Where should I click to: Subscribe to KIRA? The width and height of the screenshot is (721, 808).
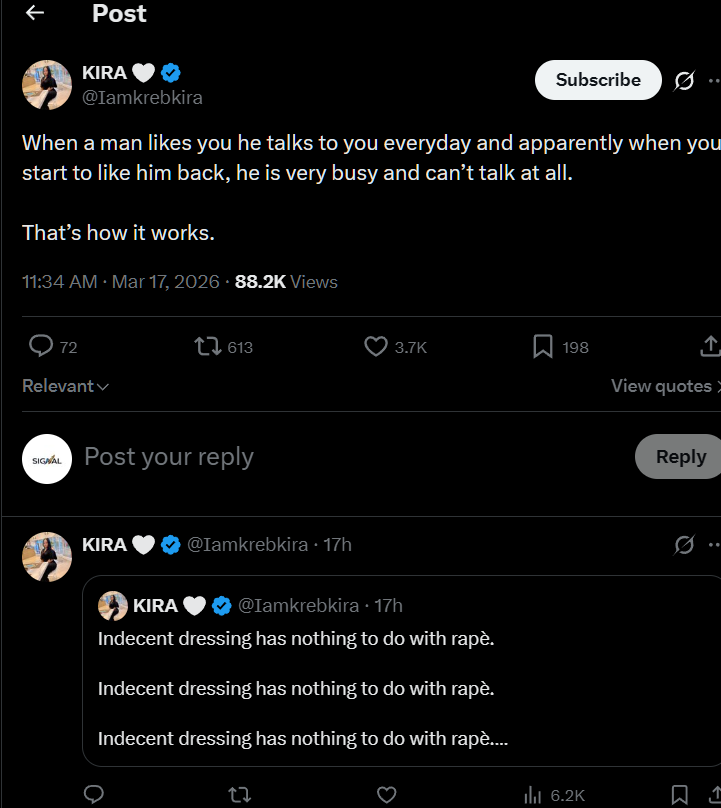598,80
